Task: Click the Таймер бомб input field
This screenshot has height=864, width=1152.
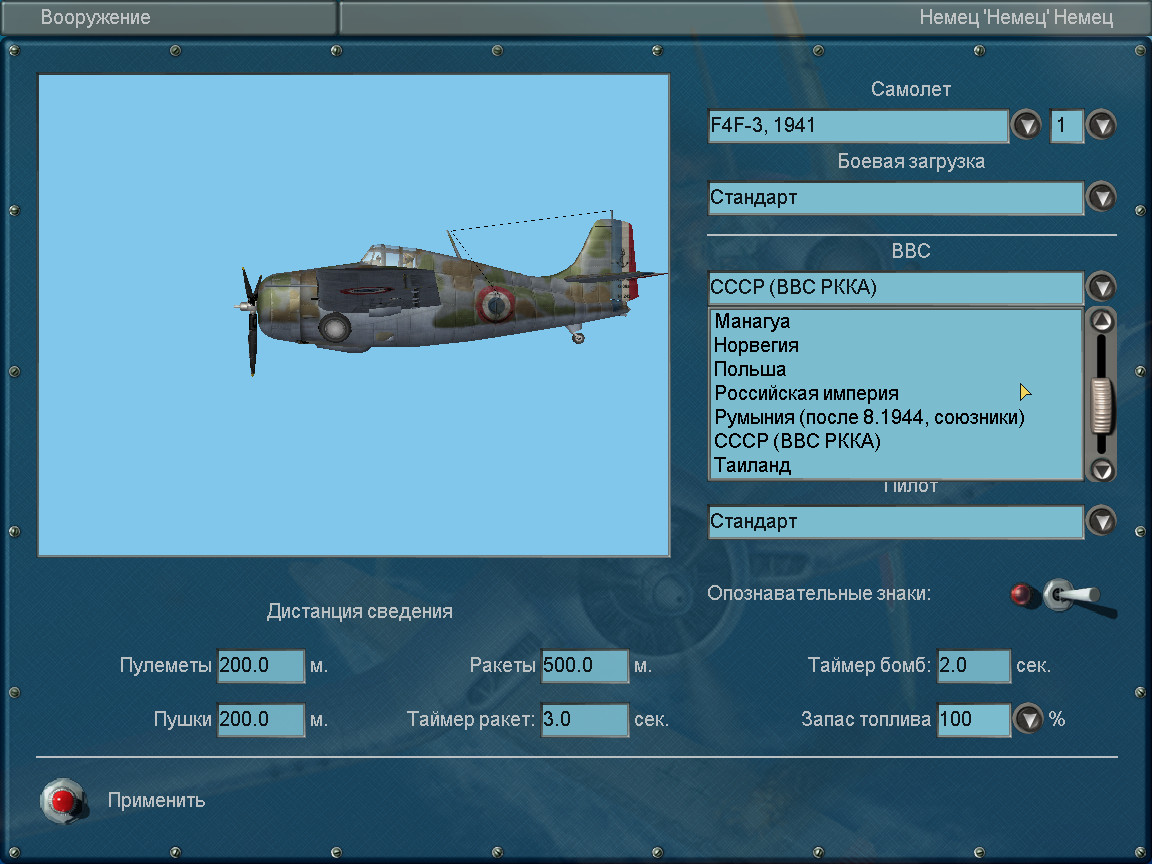Action: pyautogui.click(x=973, y=666)
